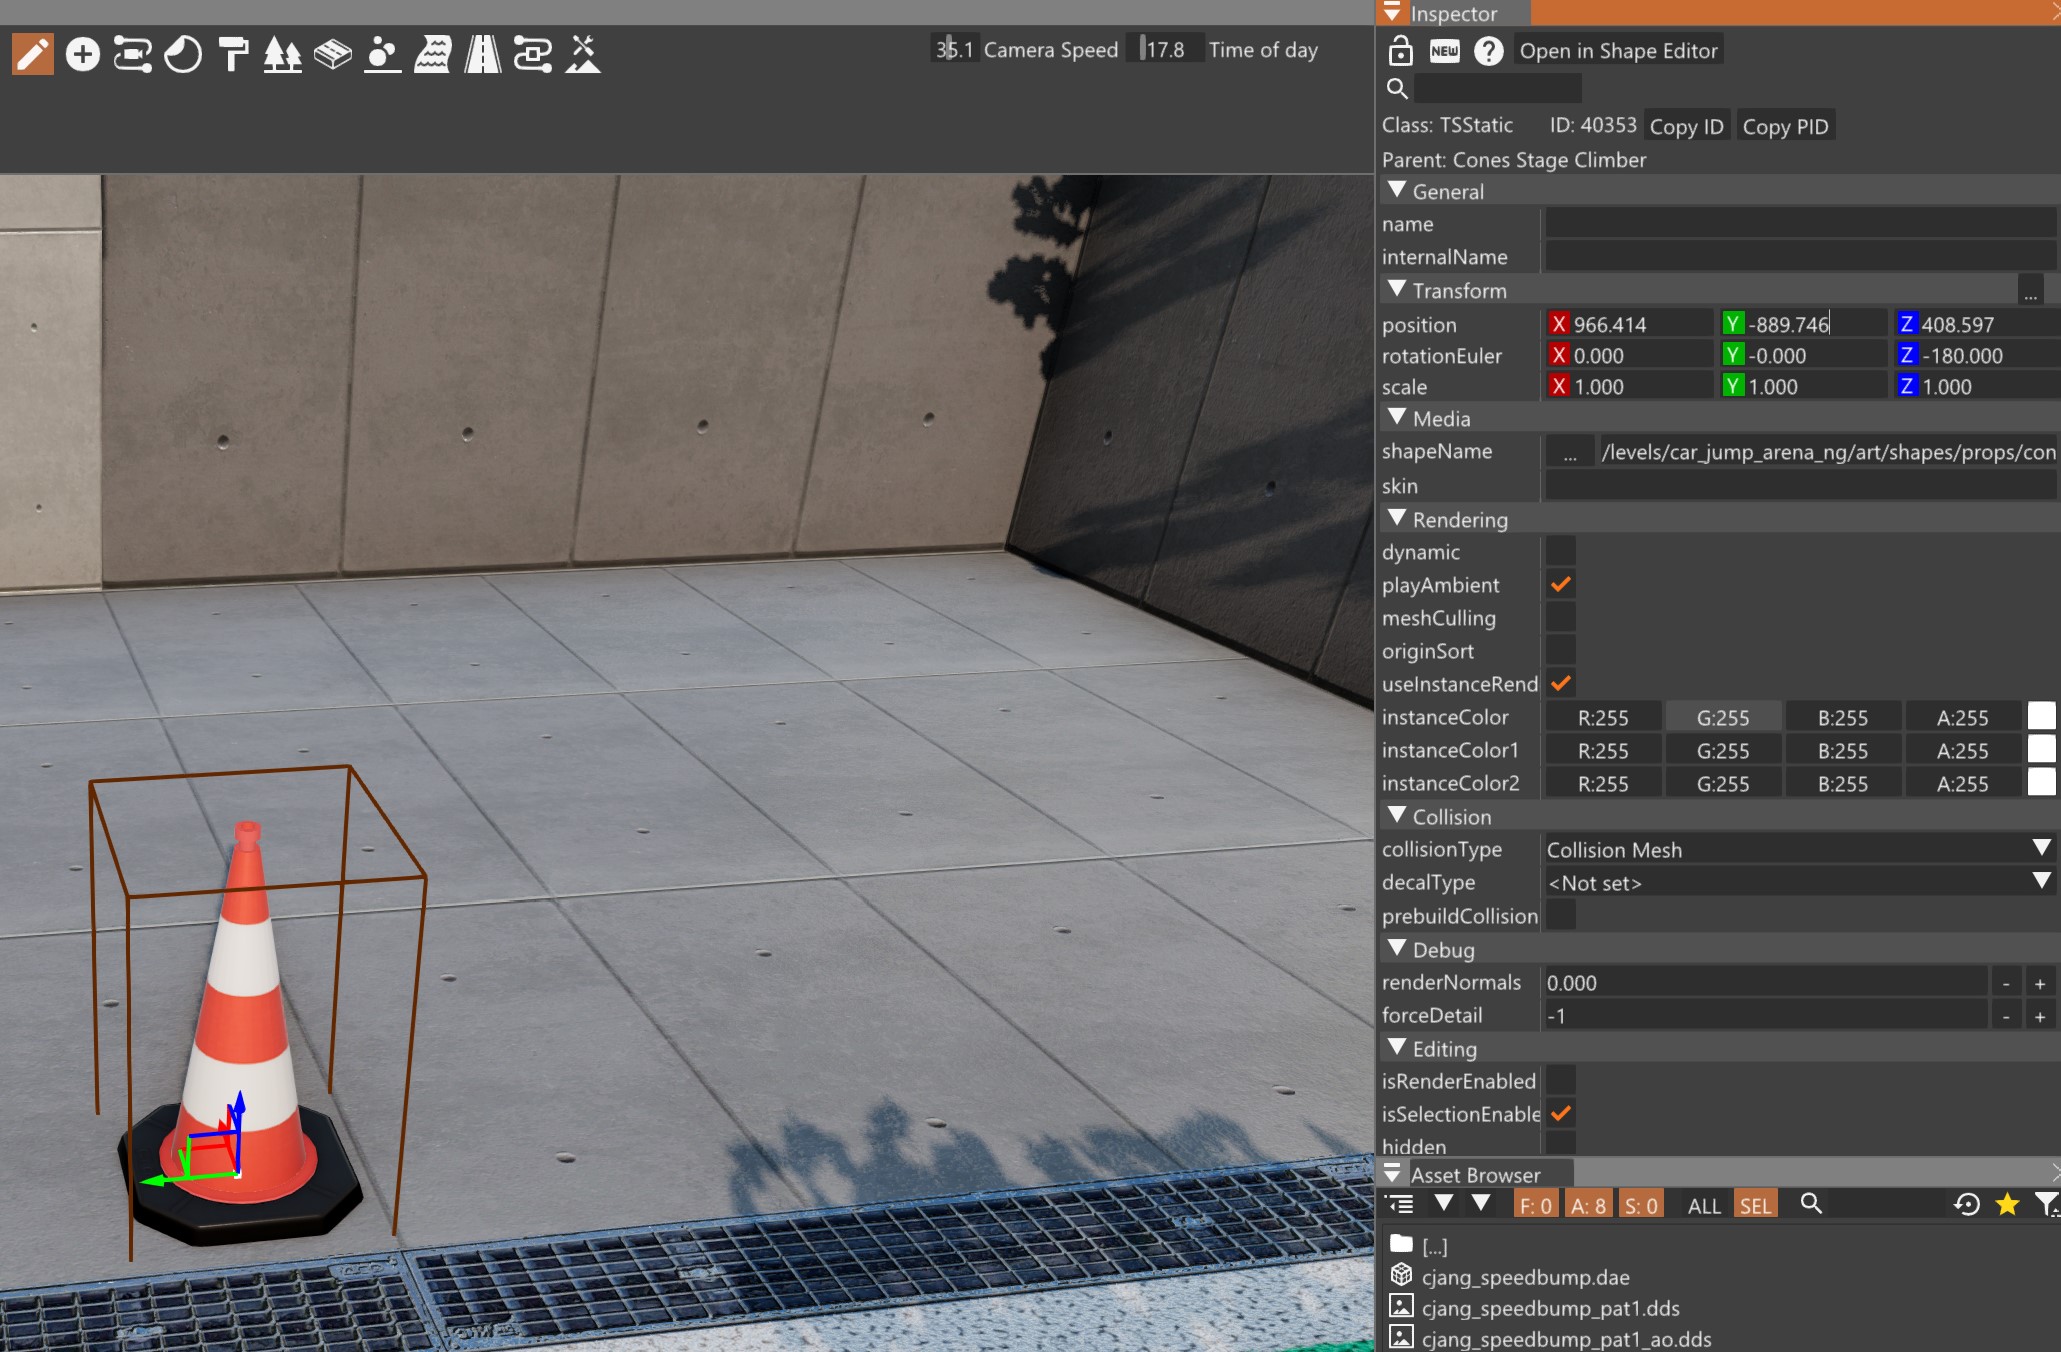Click Open in Shape Editor button

tap(1618, 51)
